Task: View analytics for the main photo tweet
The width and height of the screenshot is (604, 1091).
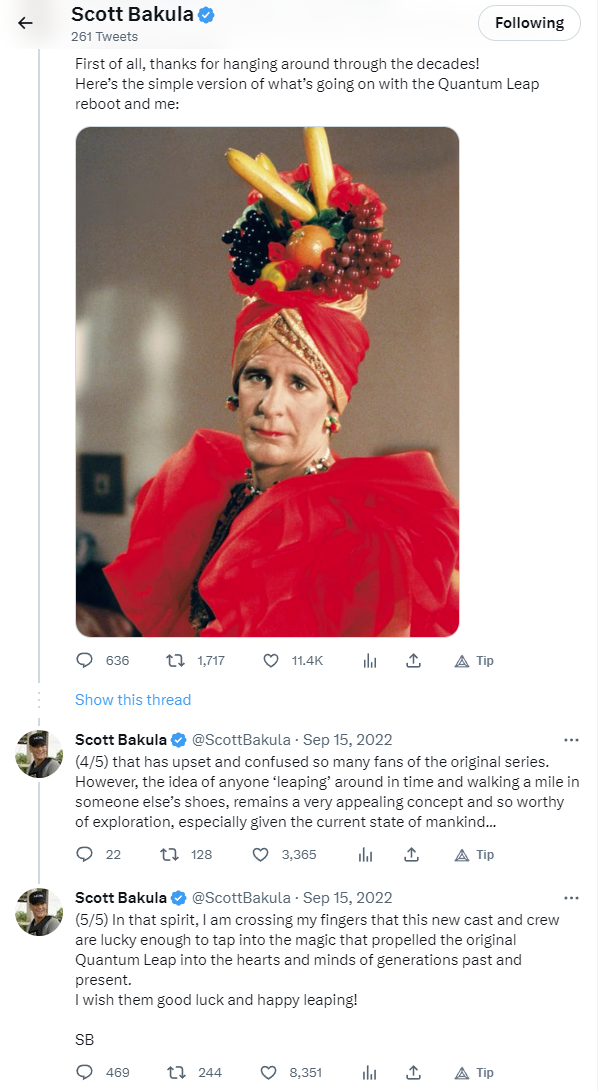Action: tap(369, 661)
